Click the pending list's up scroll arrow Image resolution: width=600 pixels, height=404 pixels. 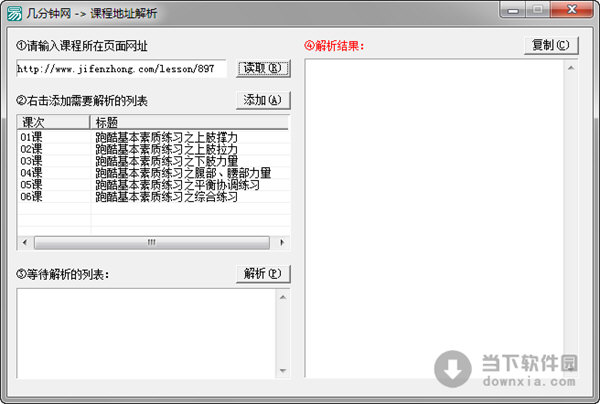pos(283,297)
